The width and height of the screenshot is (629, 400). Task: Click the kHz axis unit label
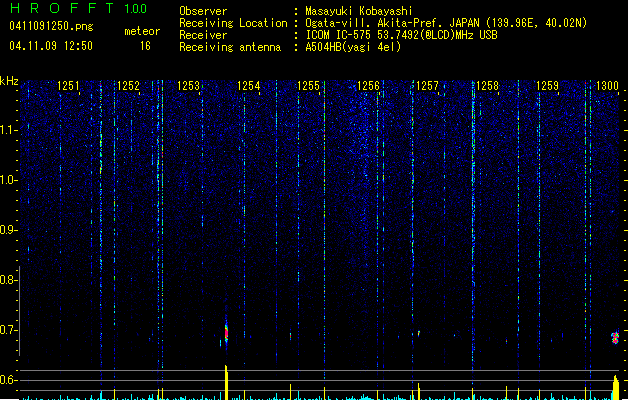coord(9,81)
